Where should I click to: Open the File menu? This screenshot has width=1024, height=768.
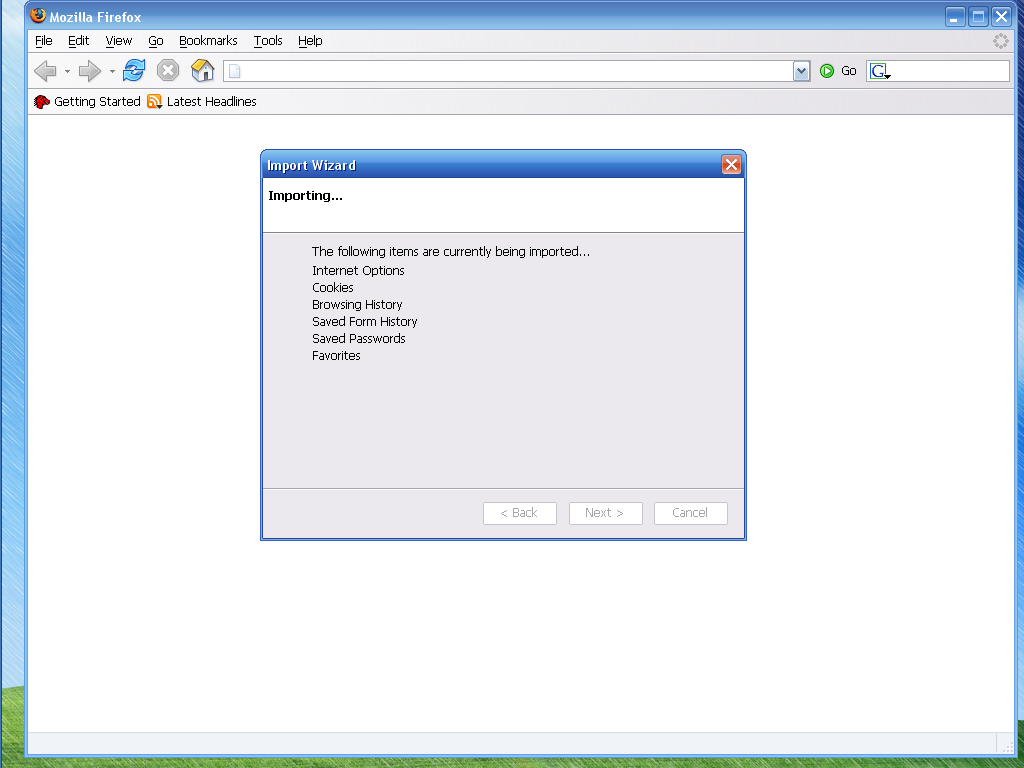tap(43, 40)
